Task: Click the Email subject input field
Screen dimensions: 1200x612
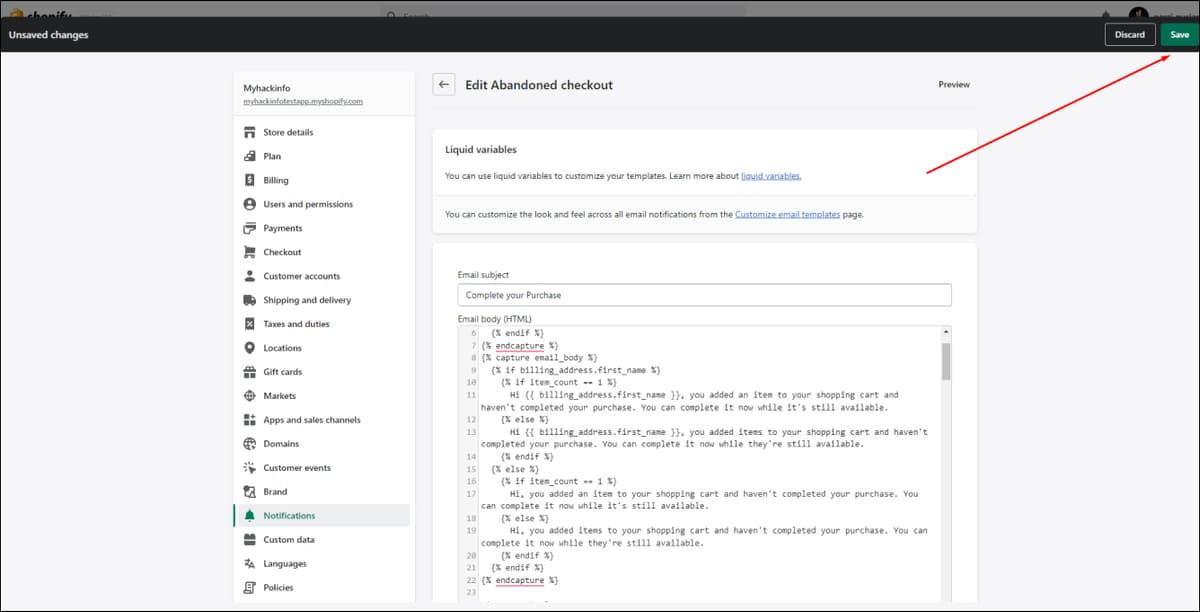Action: pos(704,295)
